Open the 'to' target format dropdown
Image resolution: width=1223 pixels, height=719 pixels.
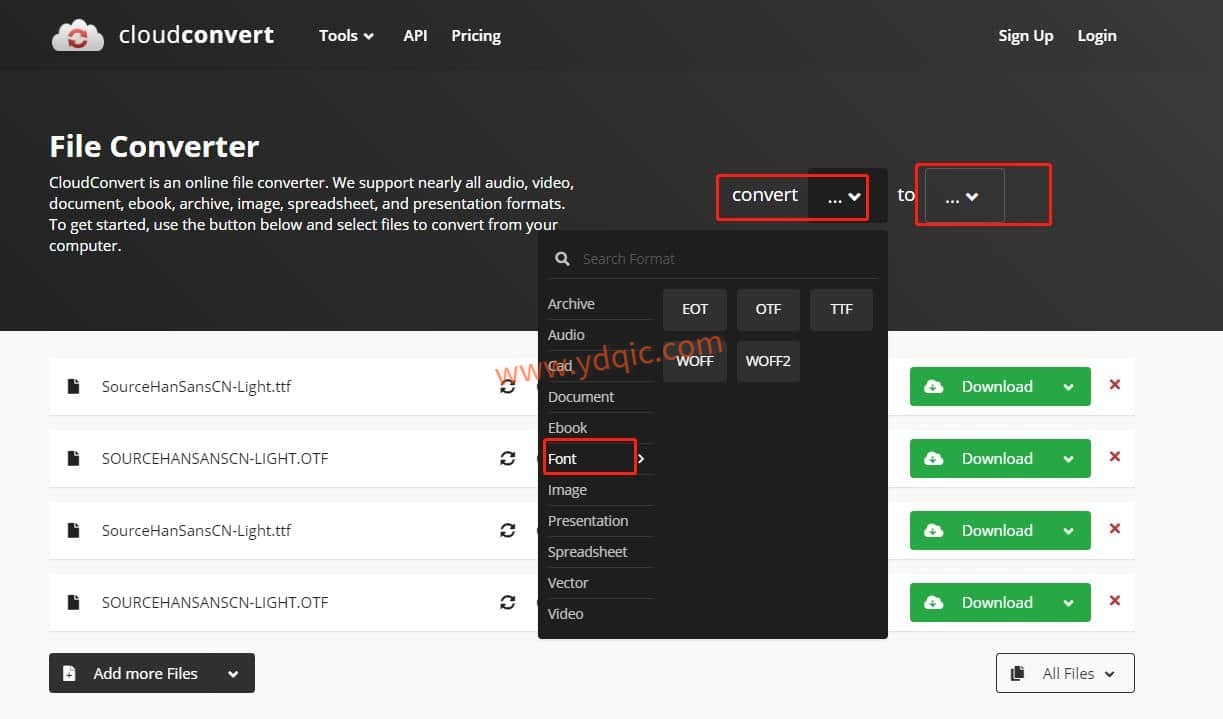coord(964,196)
